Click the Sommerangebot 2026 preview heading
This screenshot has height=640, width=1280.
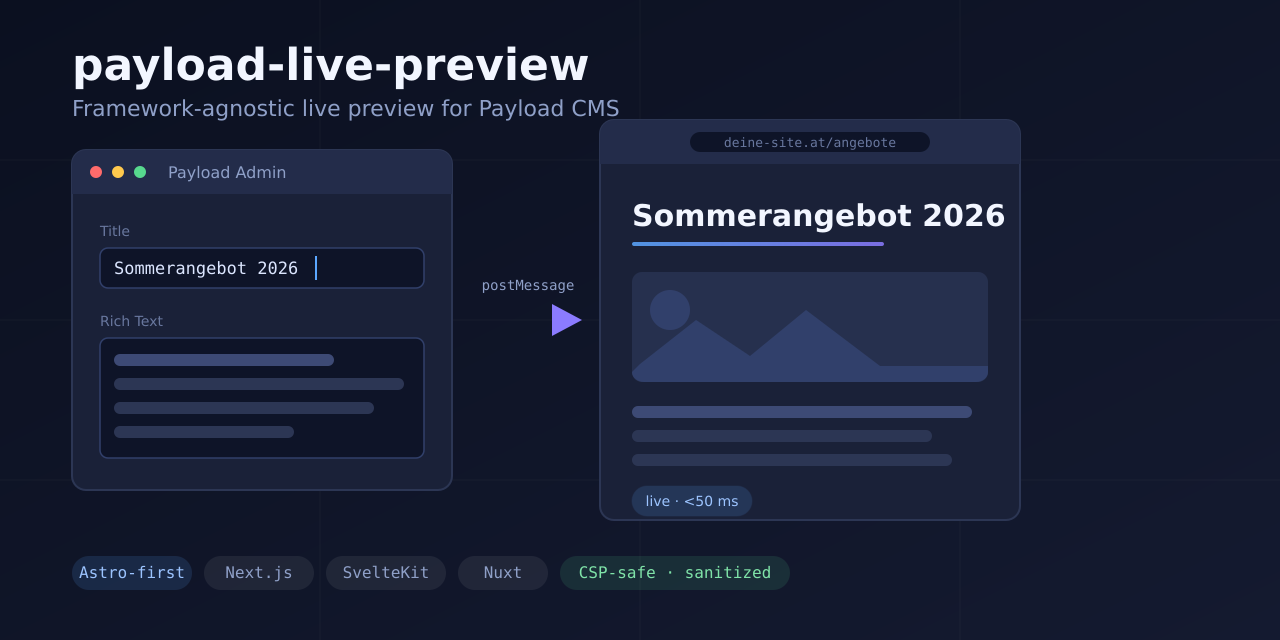(x=818, y=216)
